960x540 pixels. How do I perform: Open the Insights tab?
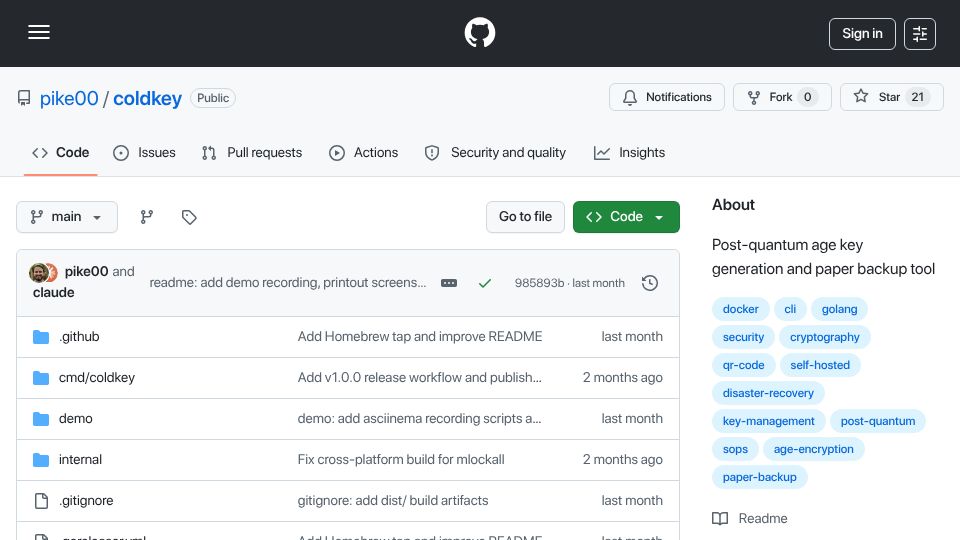pos(629,152)
